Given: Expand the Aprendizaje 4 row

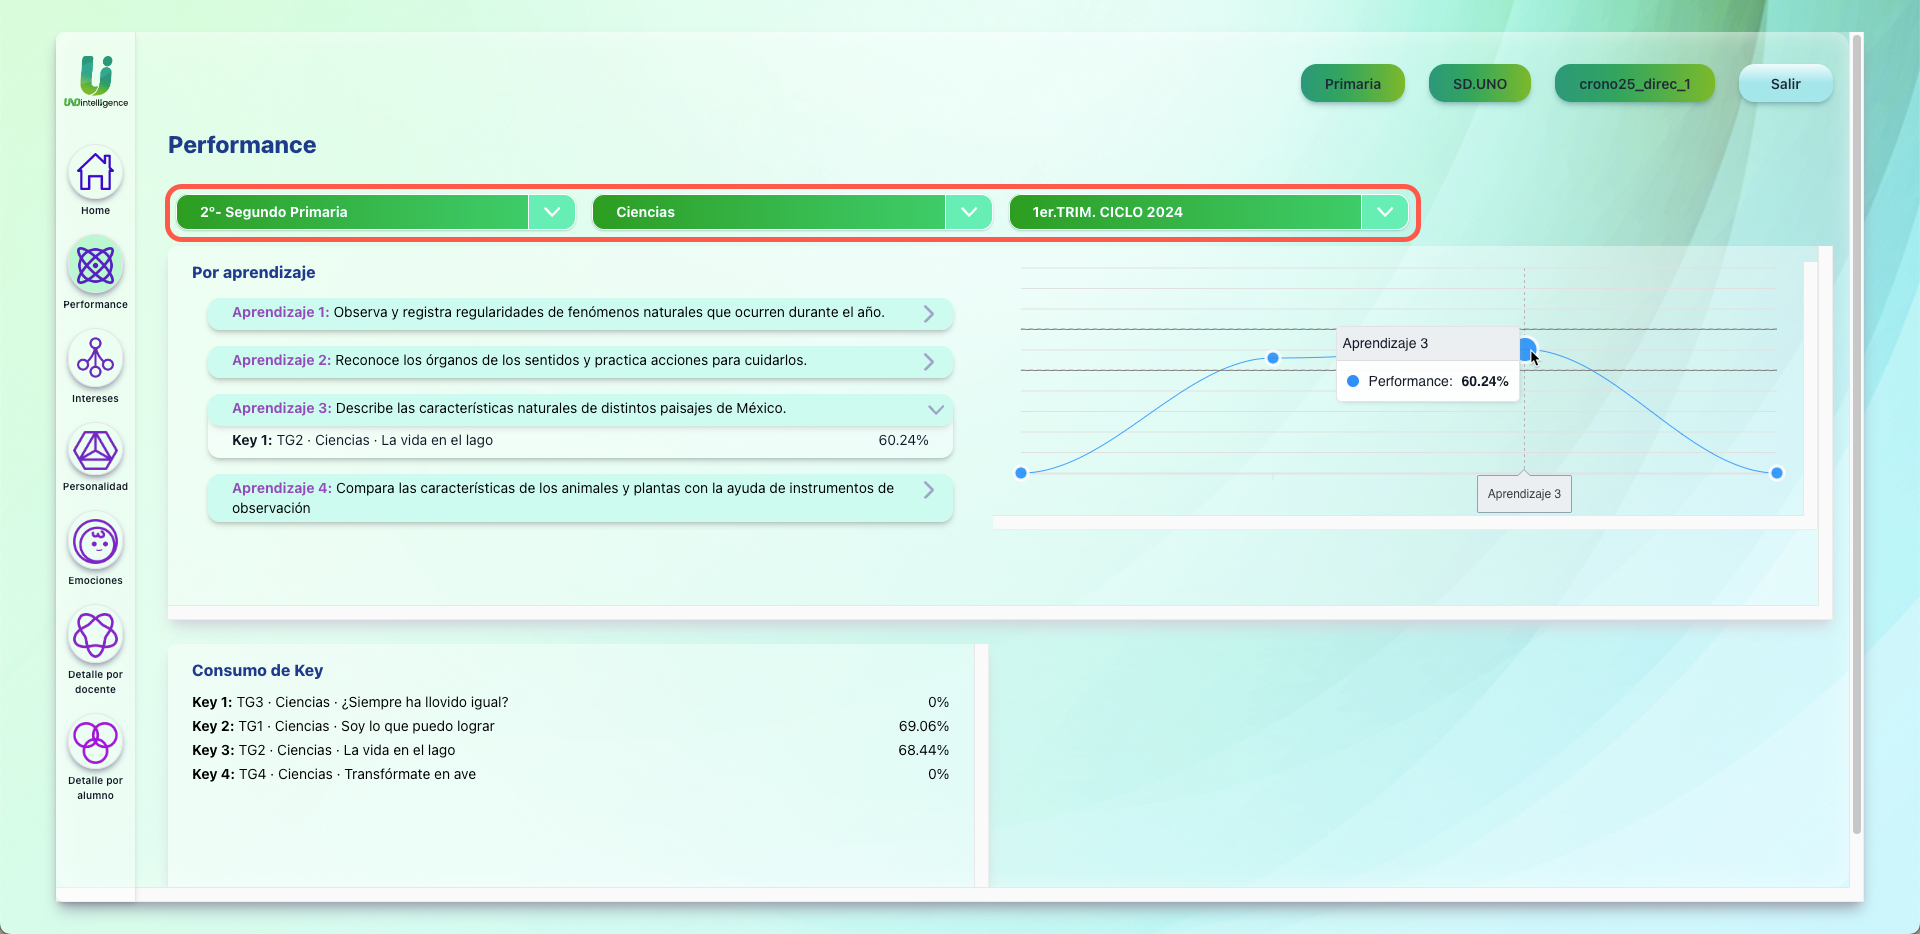Looking at the screenshot, I should click(928, 490).
